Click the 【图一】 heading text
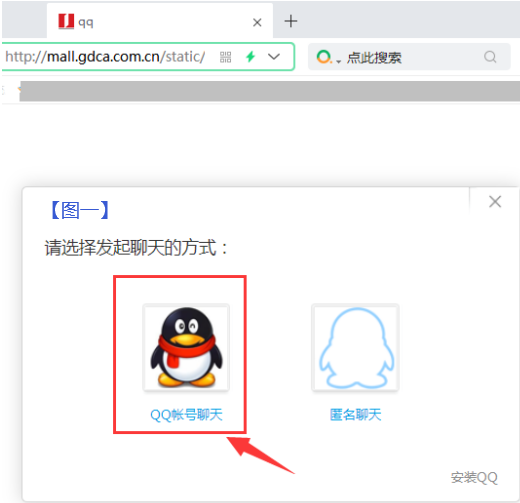 click(x=80, y=210)
